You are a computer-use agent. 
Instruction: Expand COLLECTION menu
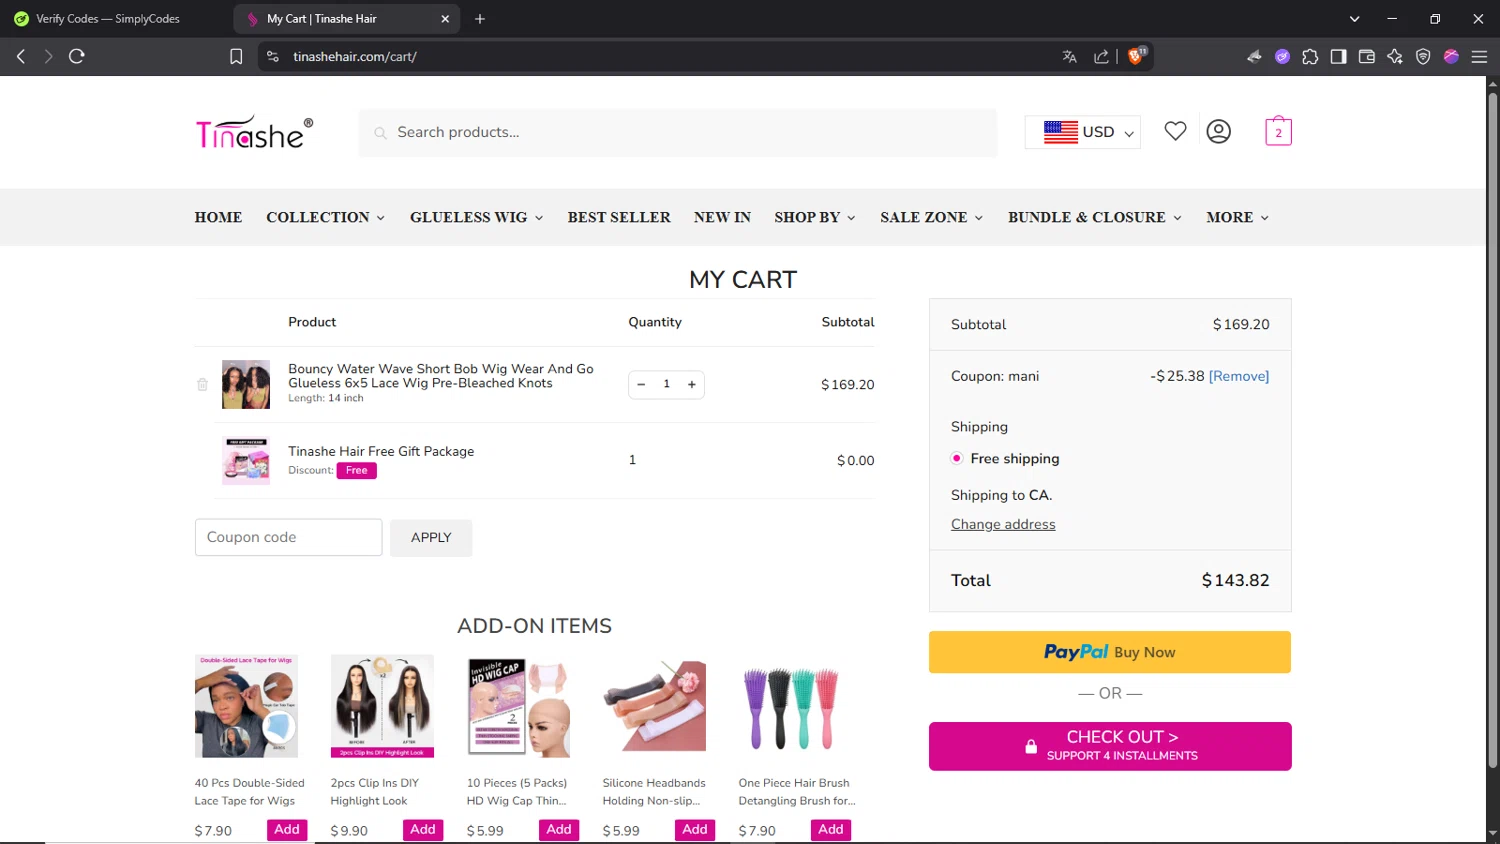(x=326, y=217)
